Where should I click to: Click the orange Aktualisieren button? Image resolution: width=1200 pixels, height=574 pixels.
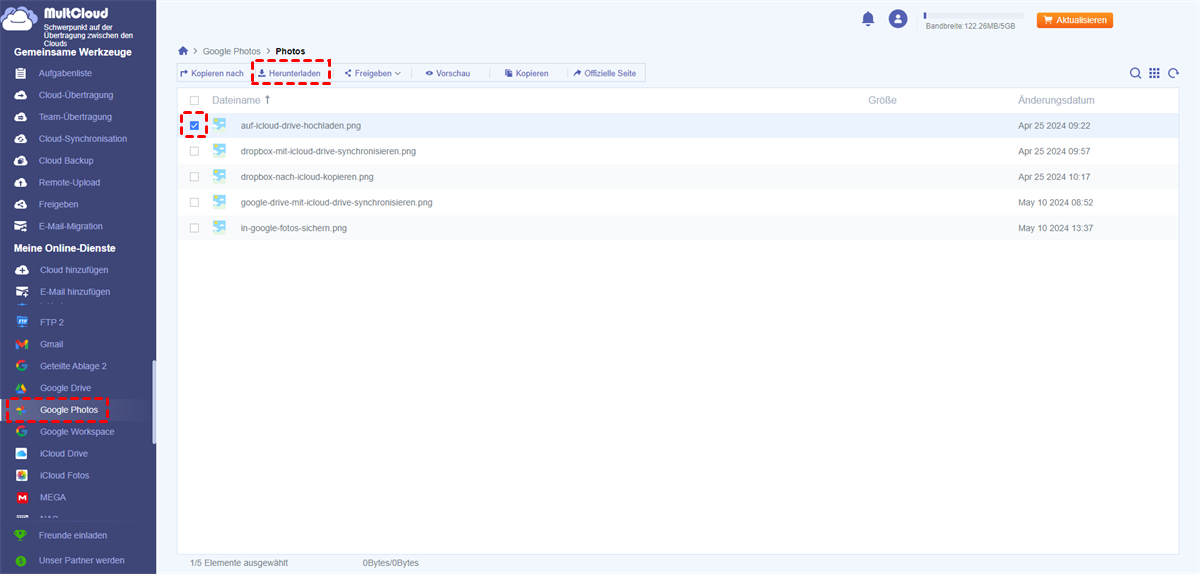(x=1075, y=20)
